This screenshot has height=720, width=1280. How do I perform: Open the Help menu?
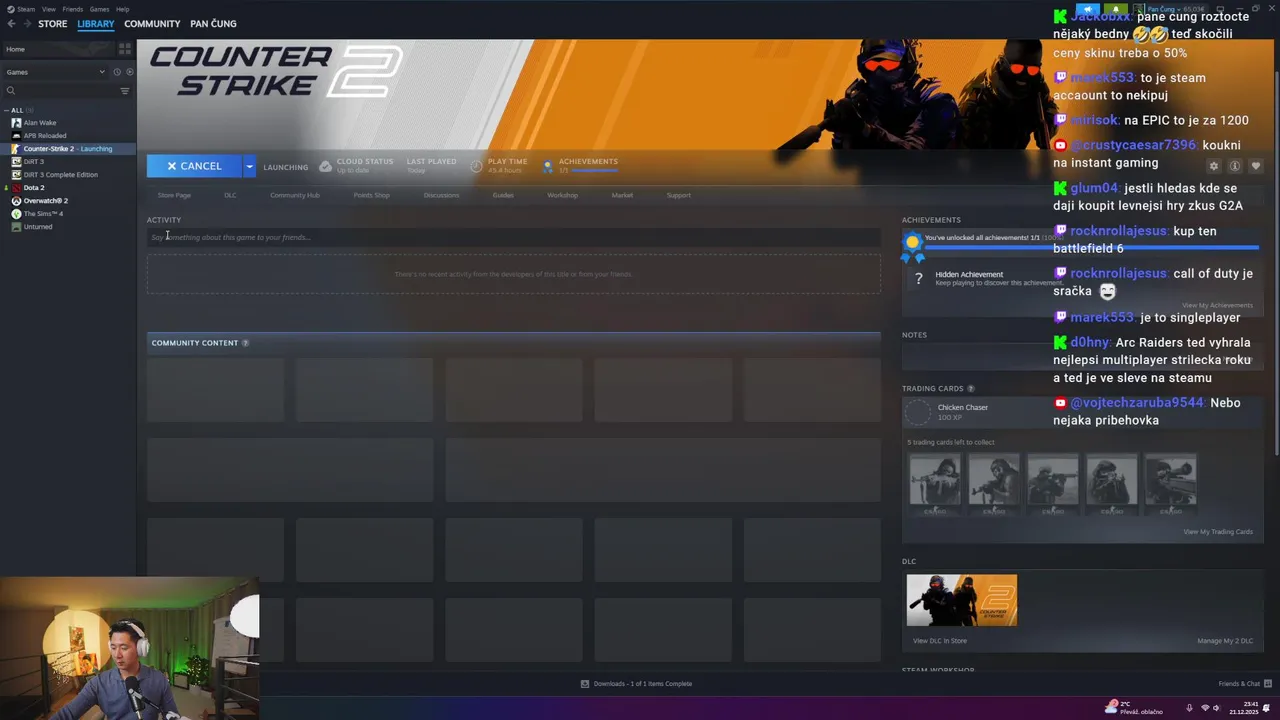(x=122, y=9)
